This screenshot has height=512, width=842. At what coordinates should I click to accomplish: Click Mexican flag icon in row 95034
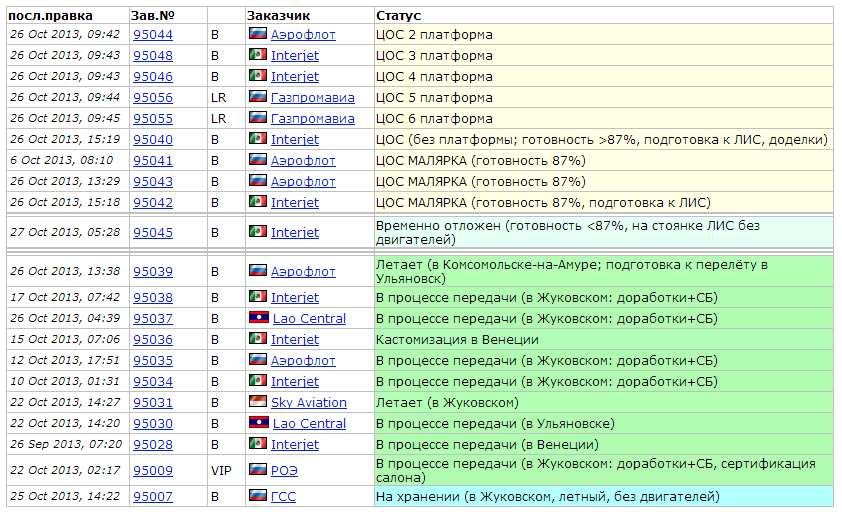point(258,380)
